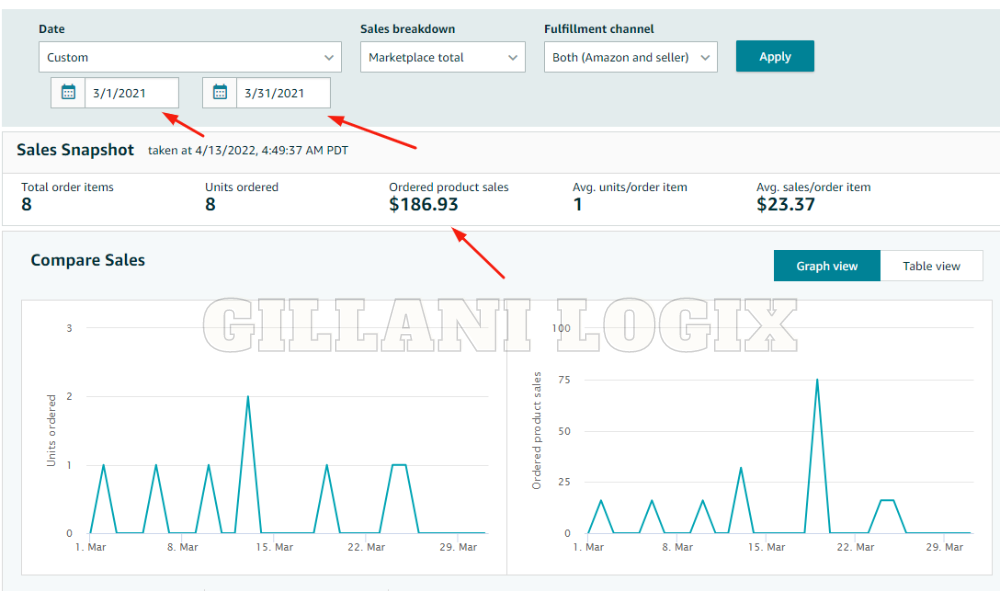1000x600 pixels.
Task: Click the Sales breakdown dropdown arrow
Action: click(513, 57)
